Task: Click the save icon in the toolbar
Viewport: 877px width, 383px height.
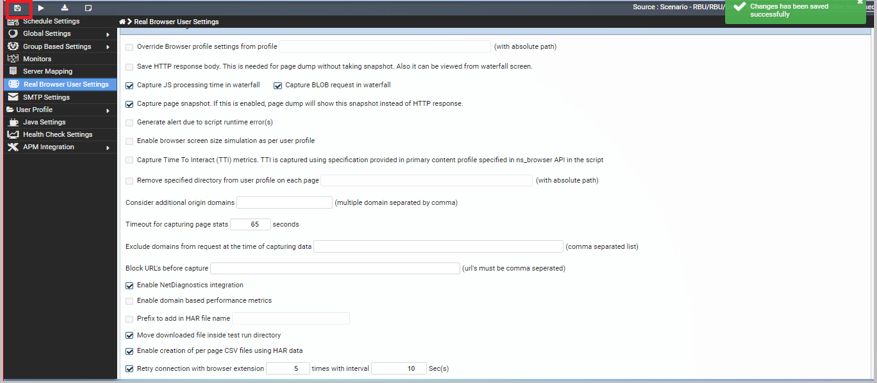Action: 17,8
